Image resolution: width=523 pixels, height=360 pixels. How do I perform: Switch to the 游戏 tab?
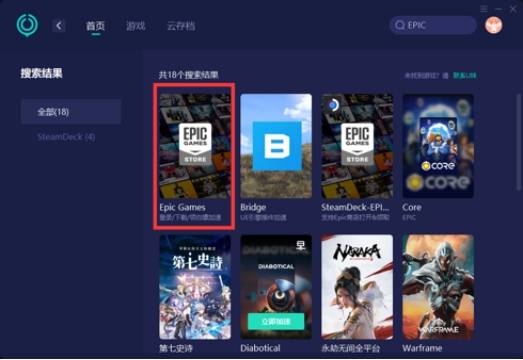click(136, 26)
